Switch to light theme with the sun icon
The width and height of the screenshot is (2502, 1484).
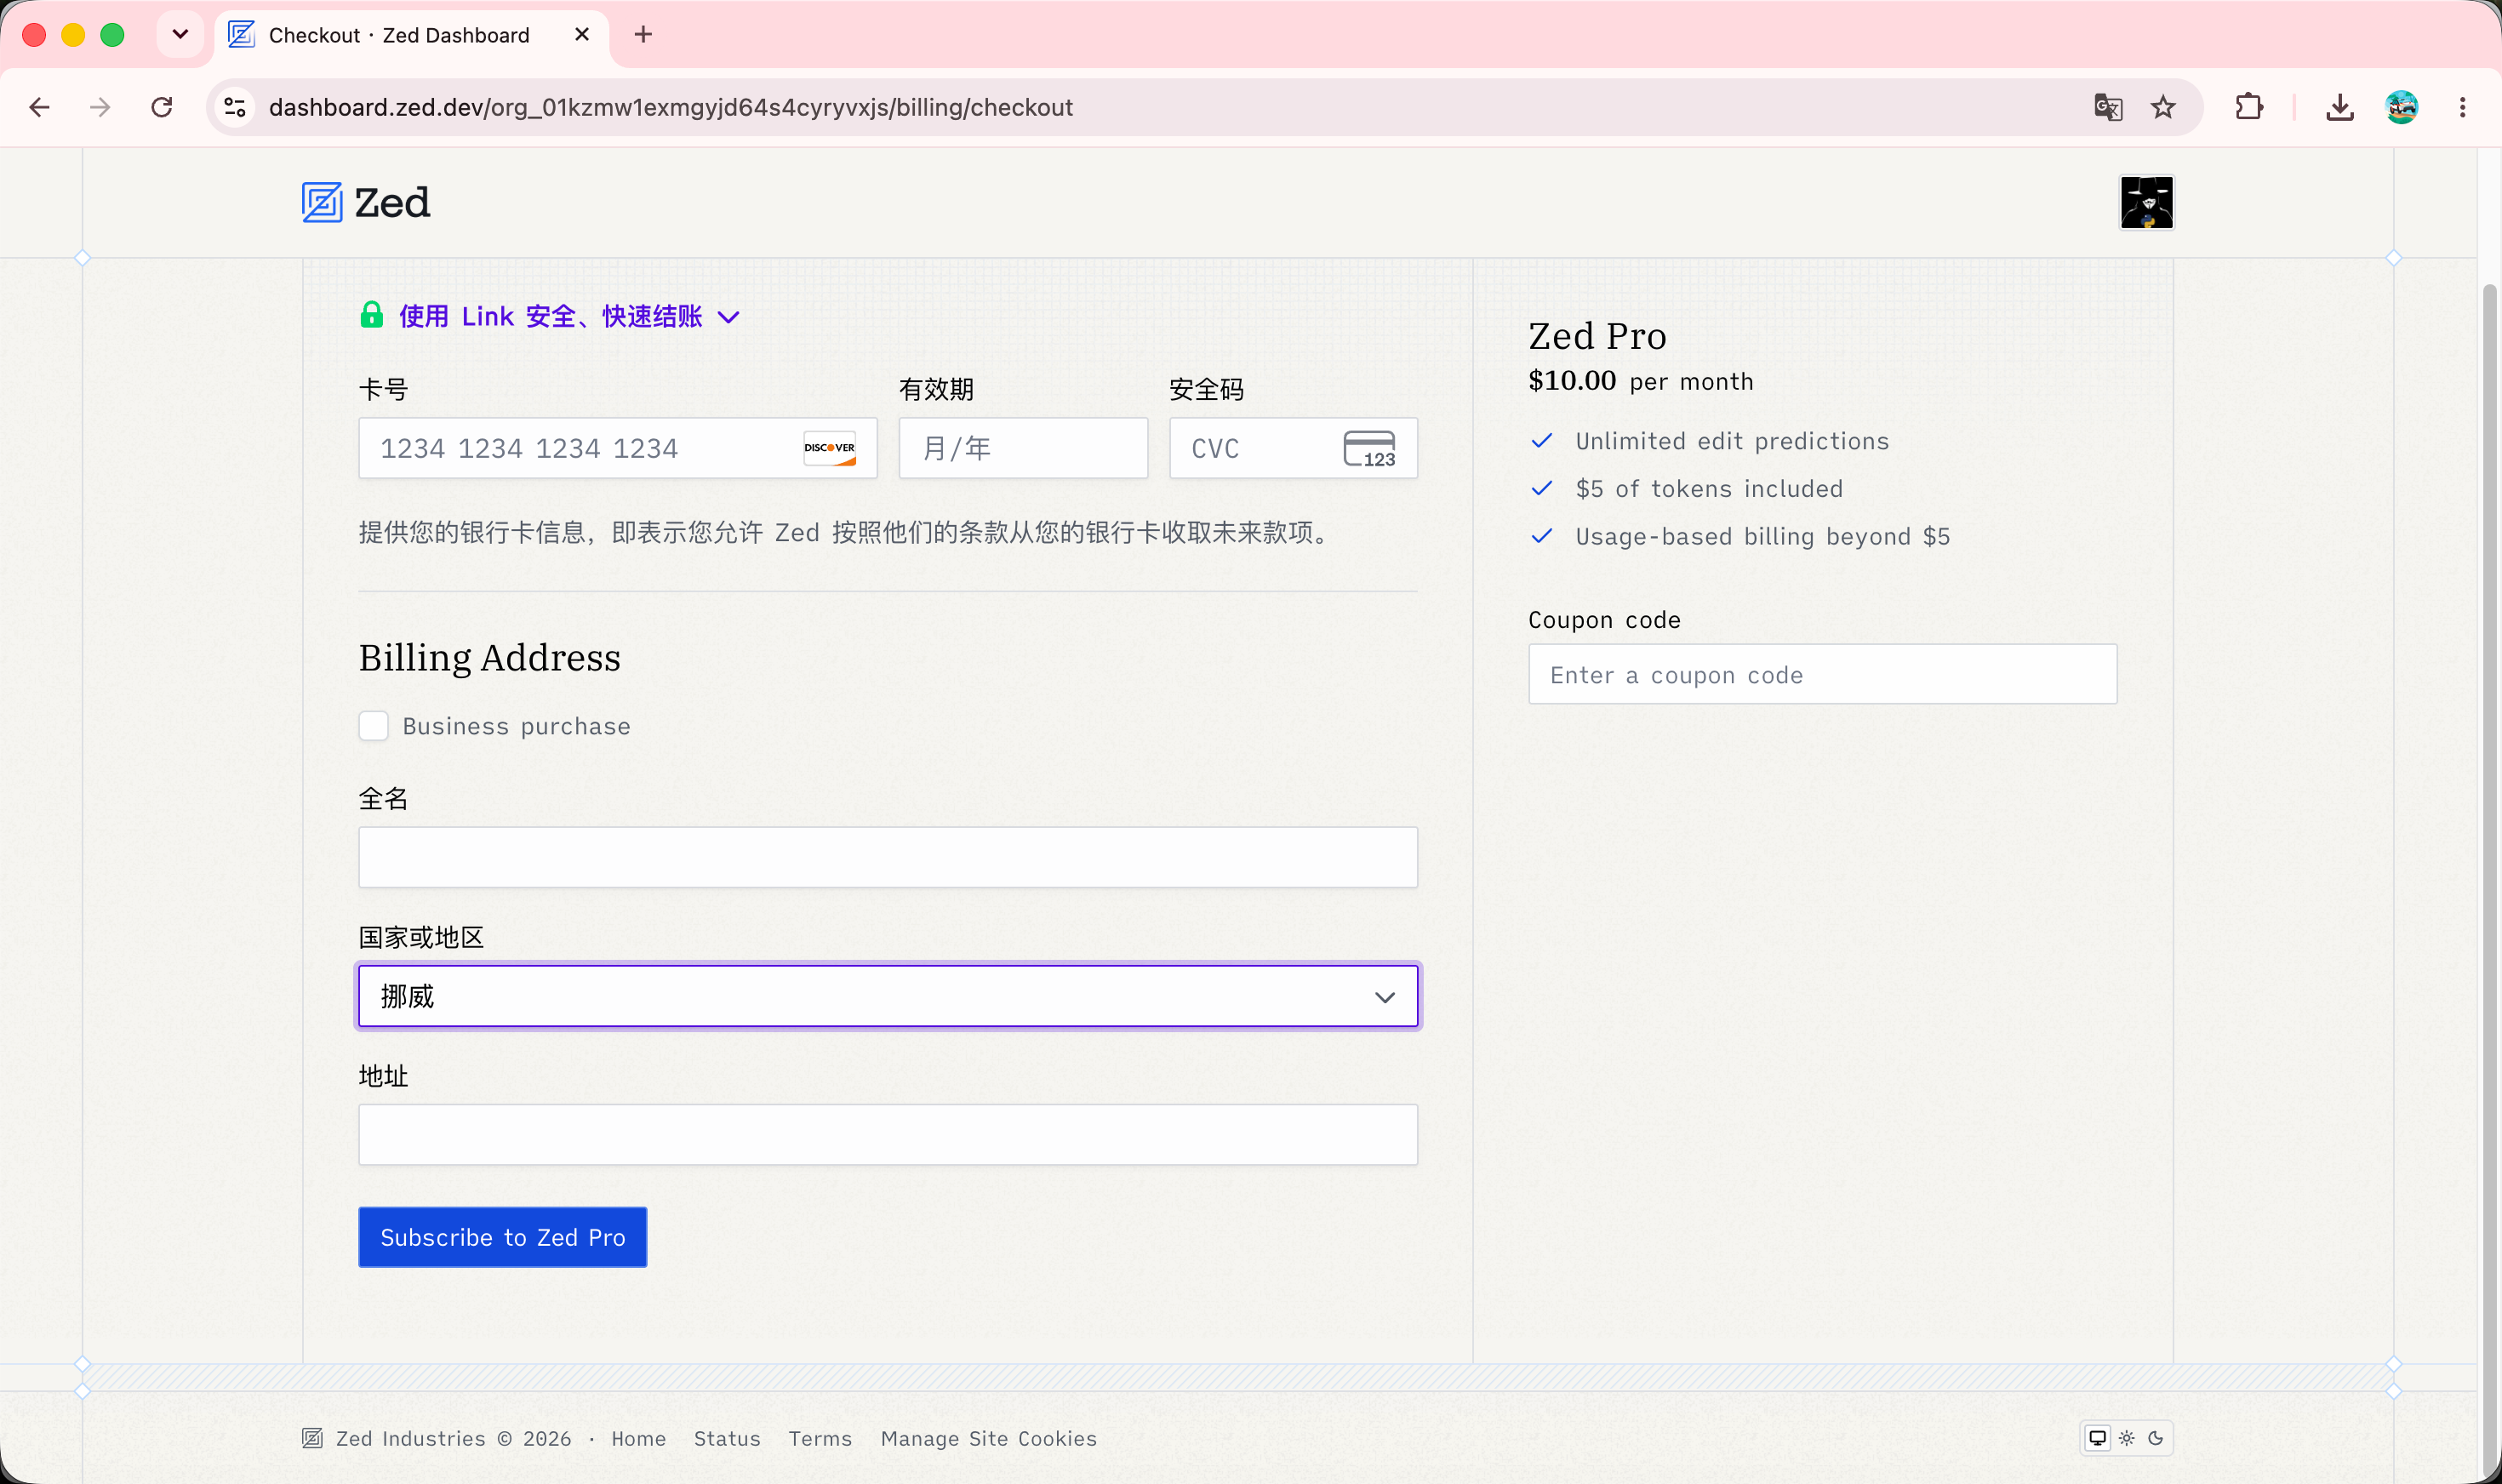click(x=2126, y=1438)
